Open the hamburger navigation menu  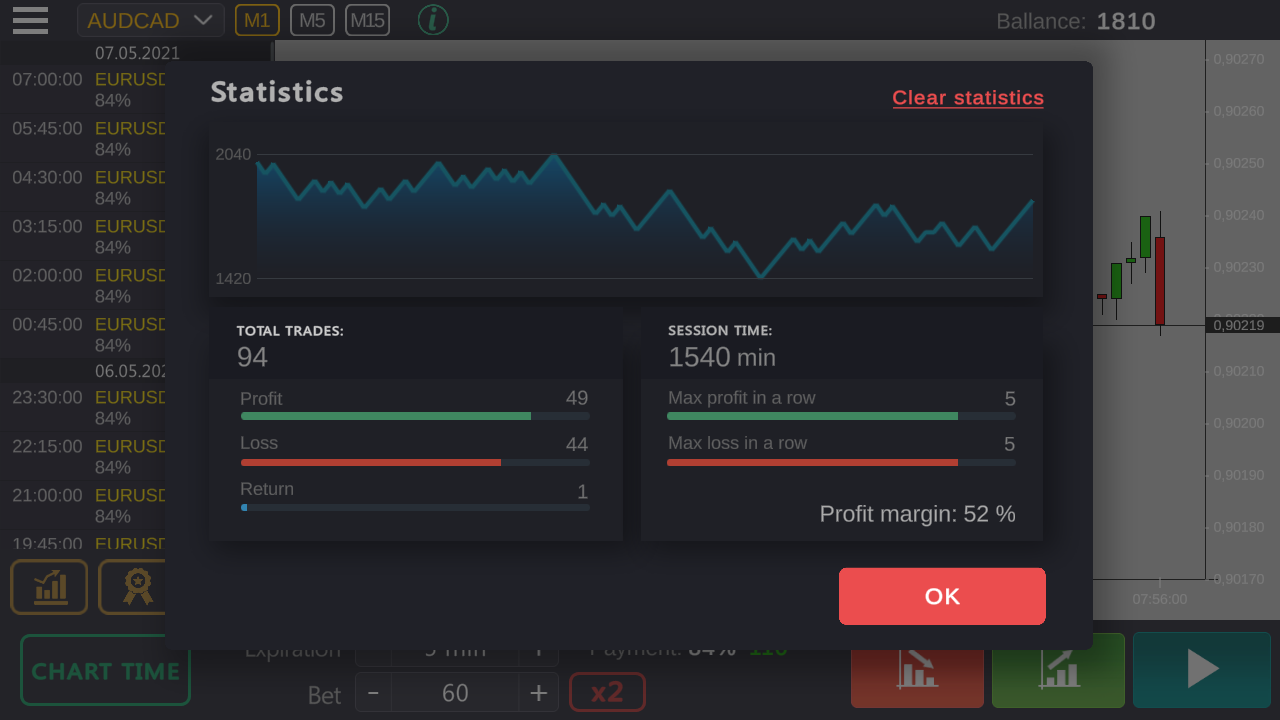[x=30, y=20]
